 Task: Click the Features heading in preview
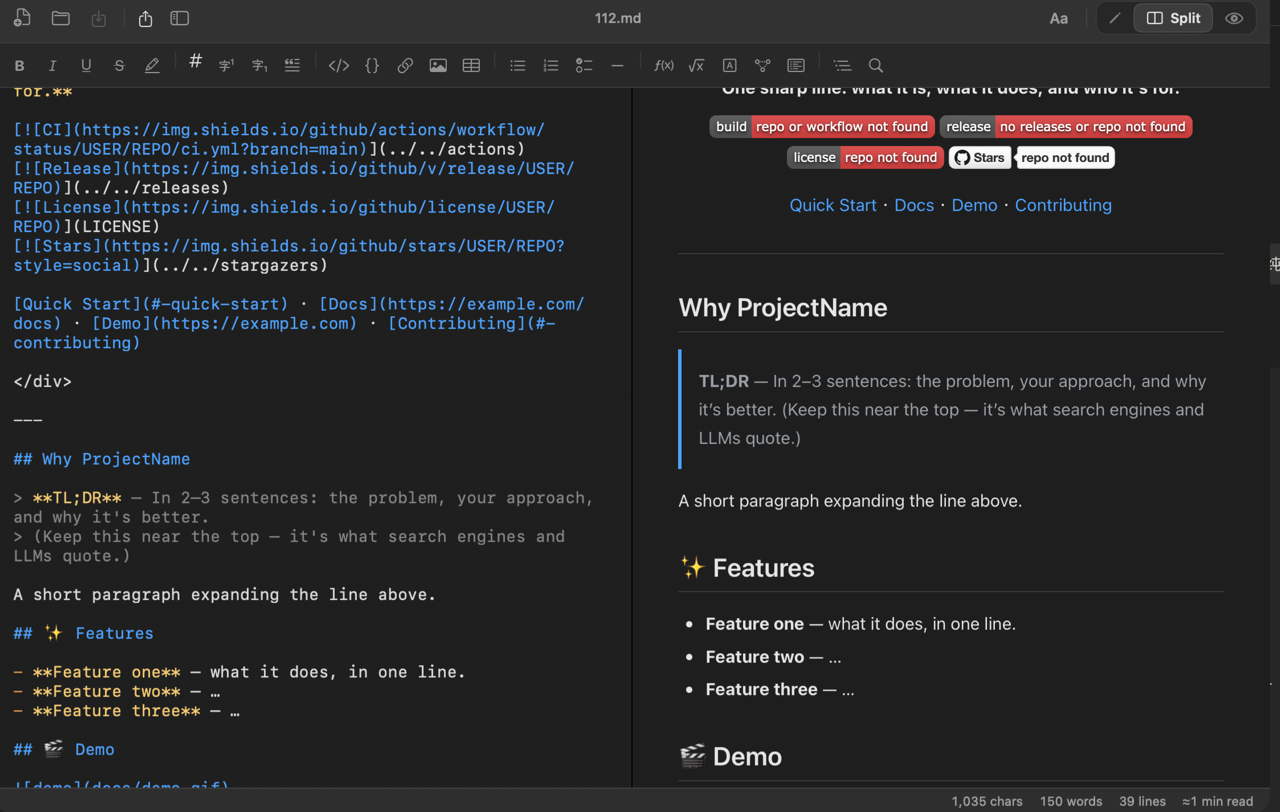[x=746, y=568]
